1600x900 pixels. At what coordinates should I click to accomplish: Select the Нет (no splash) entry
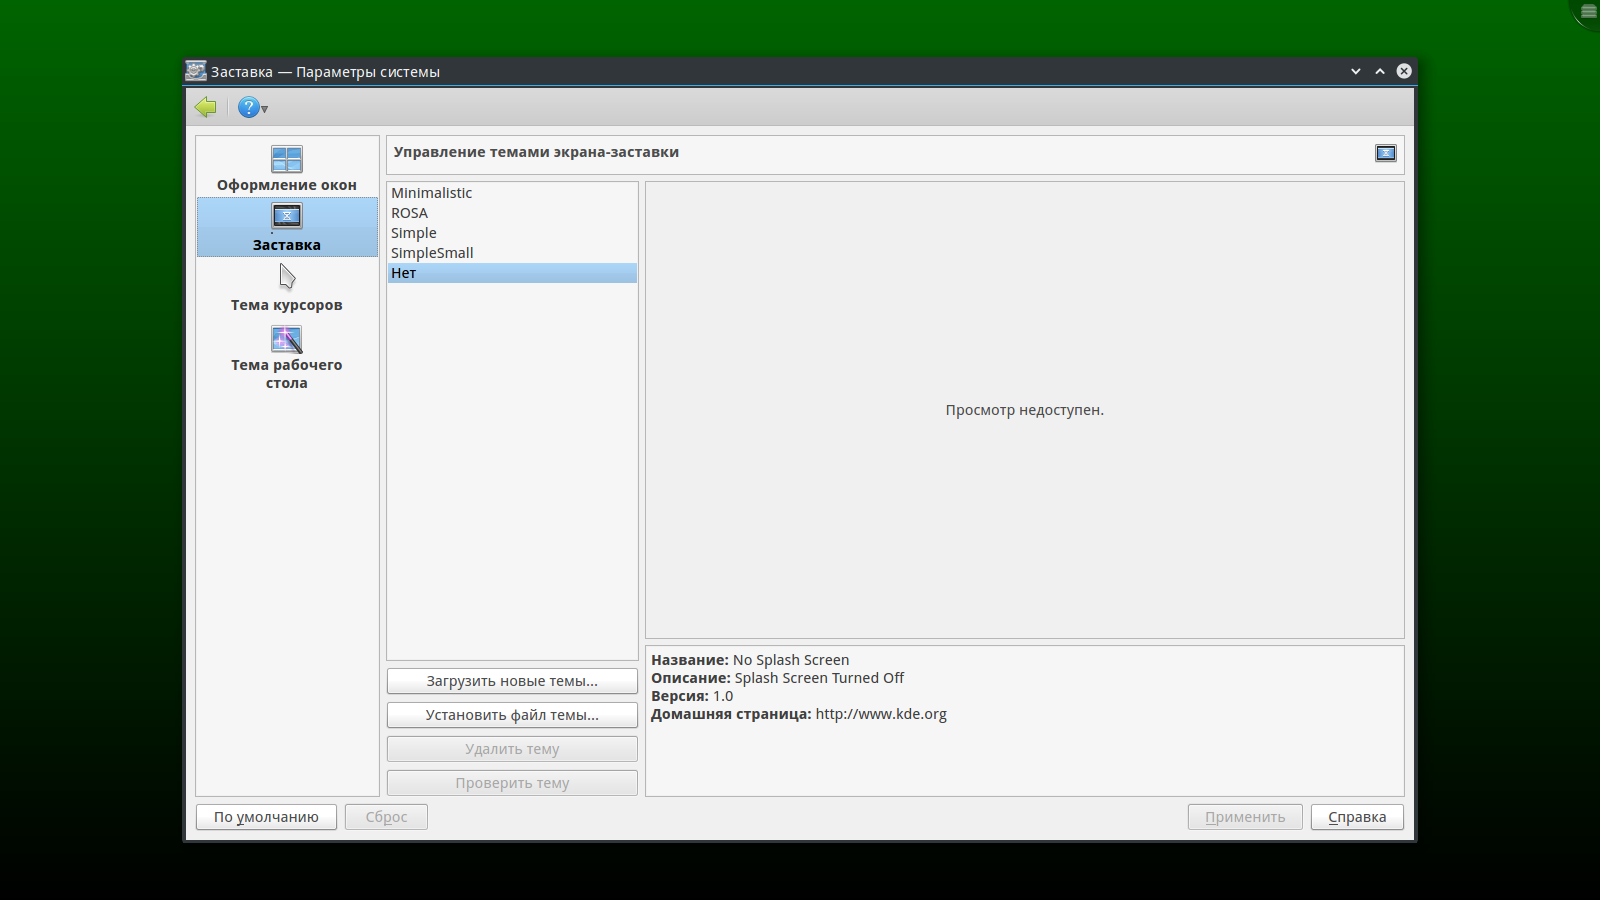coord(512,273)
